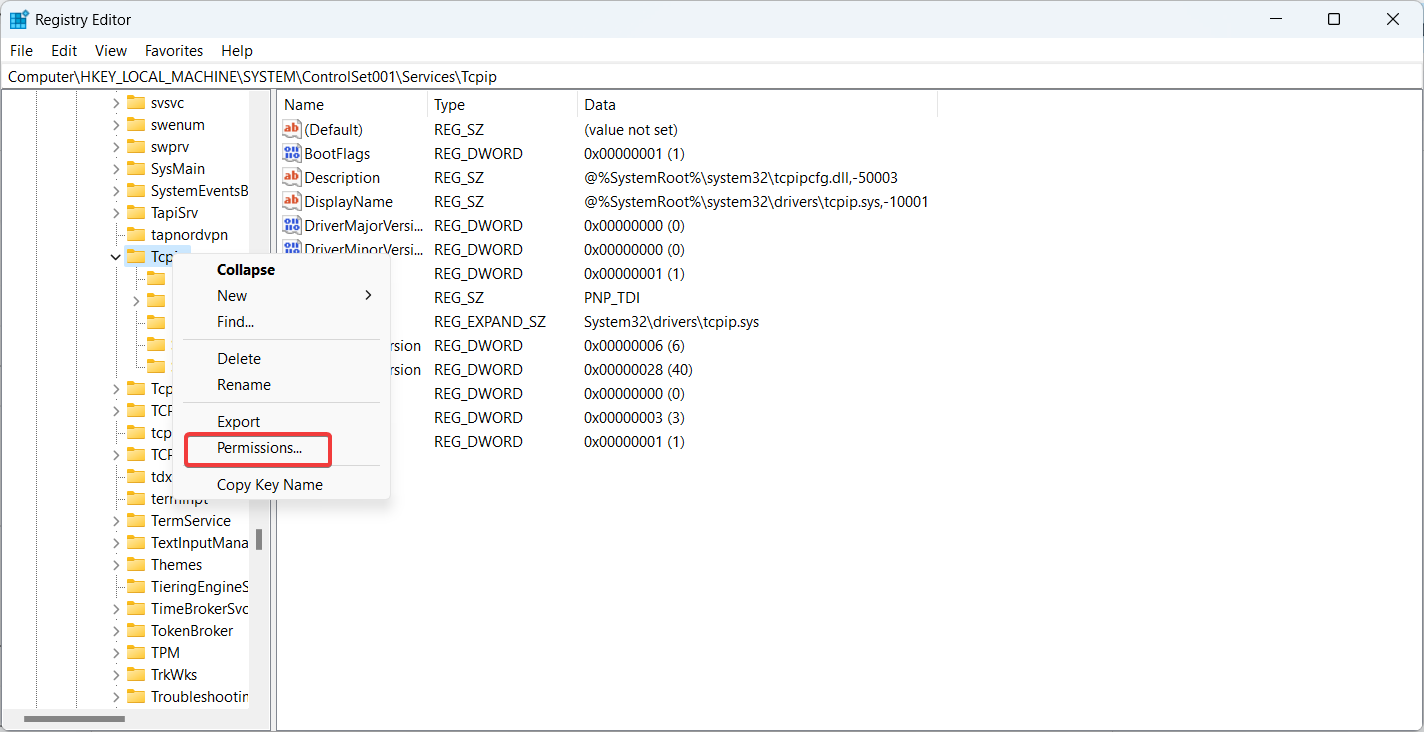Expand the TermService key
Viewport: 1424px width, 732px height.
115,521
